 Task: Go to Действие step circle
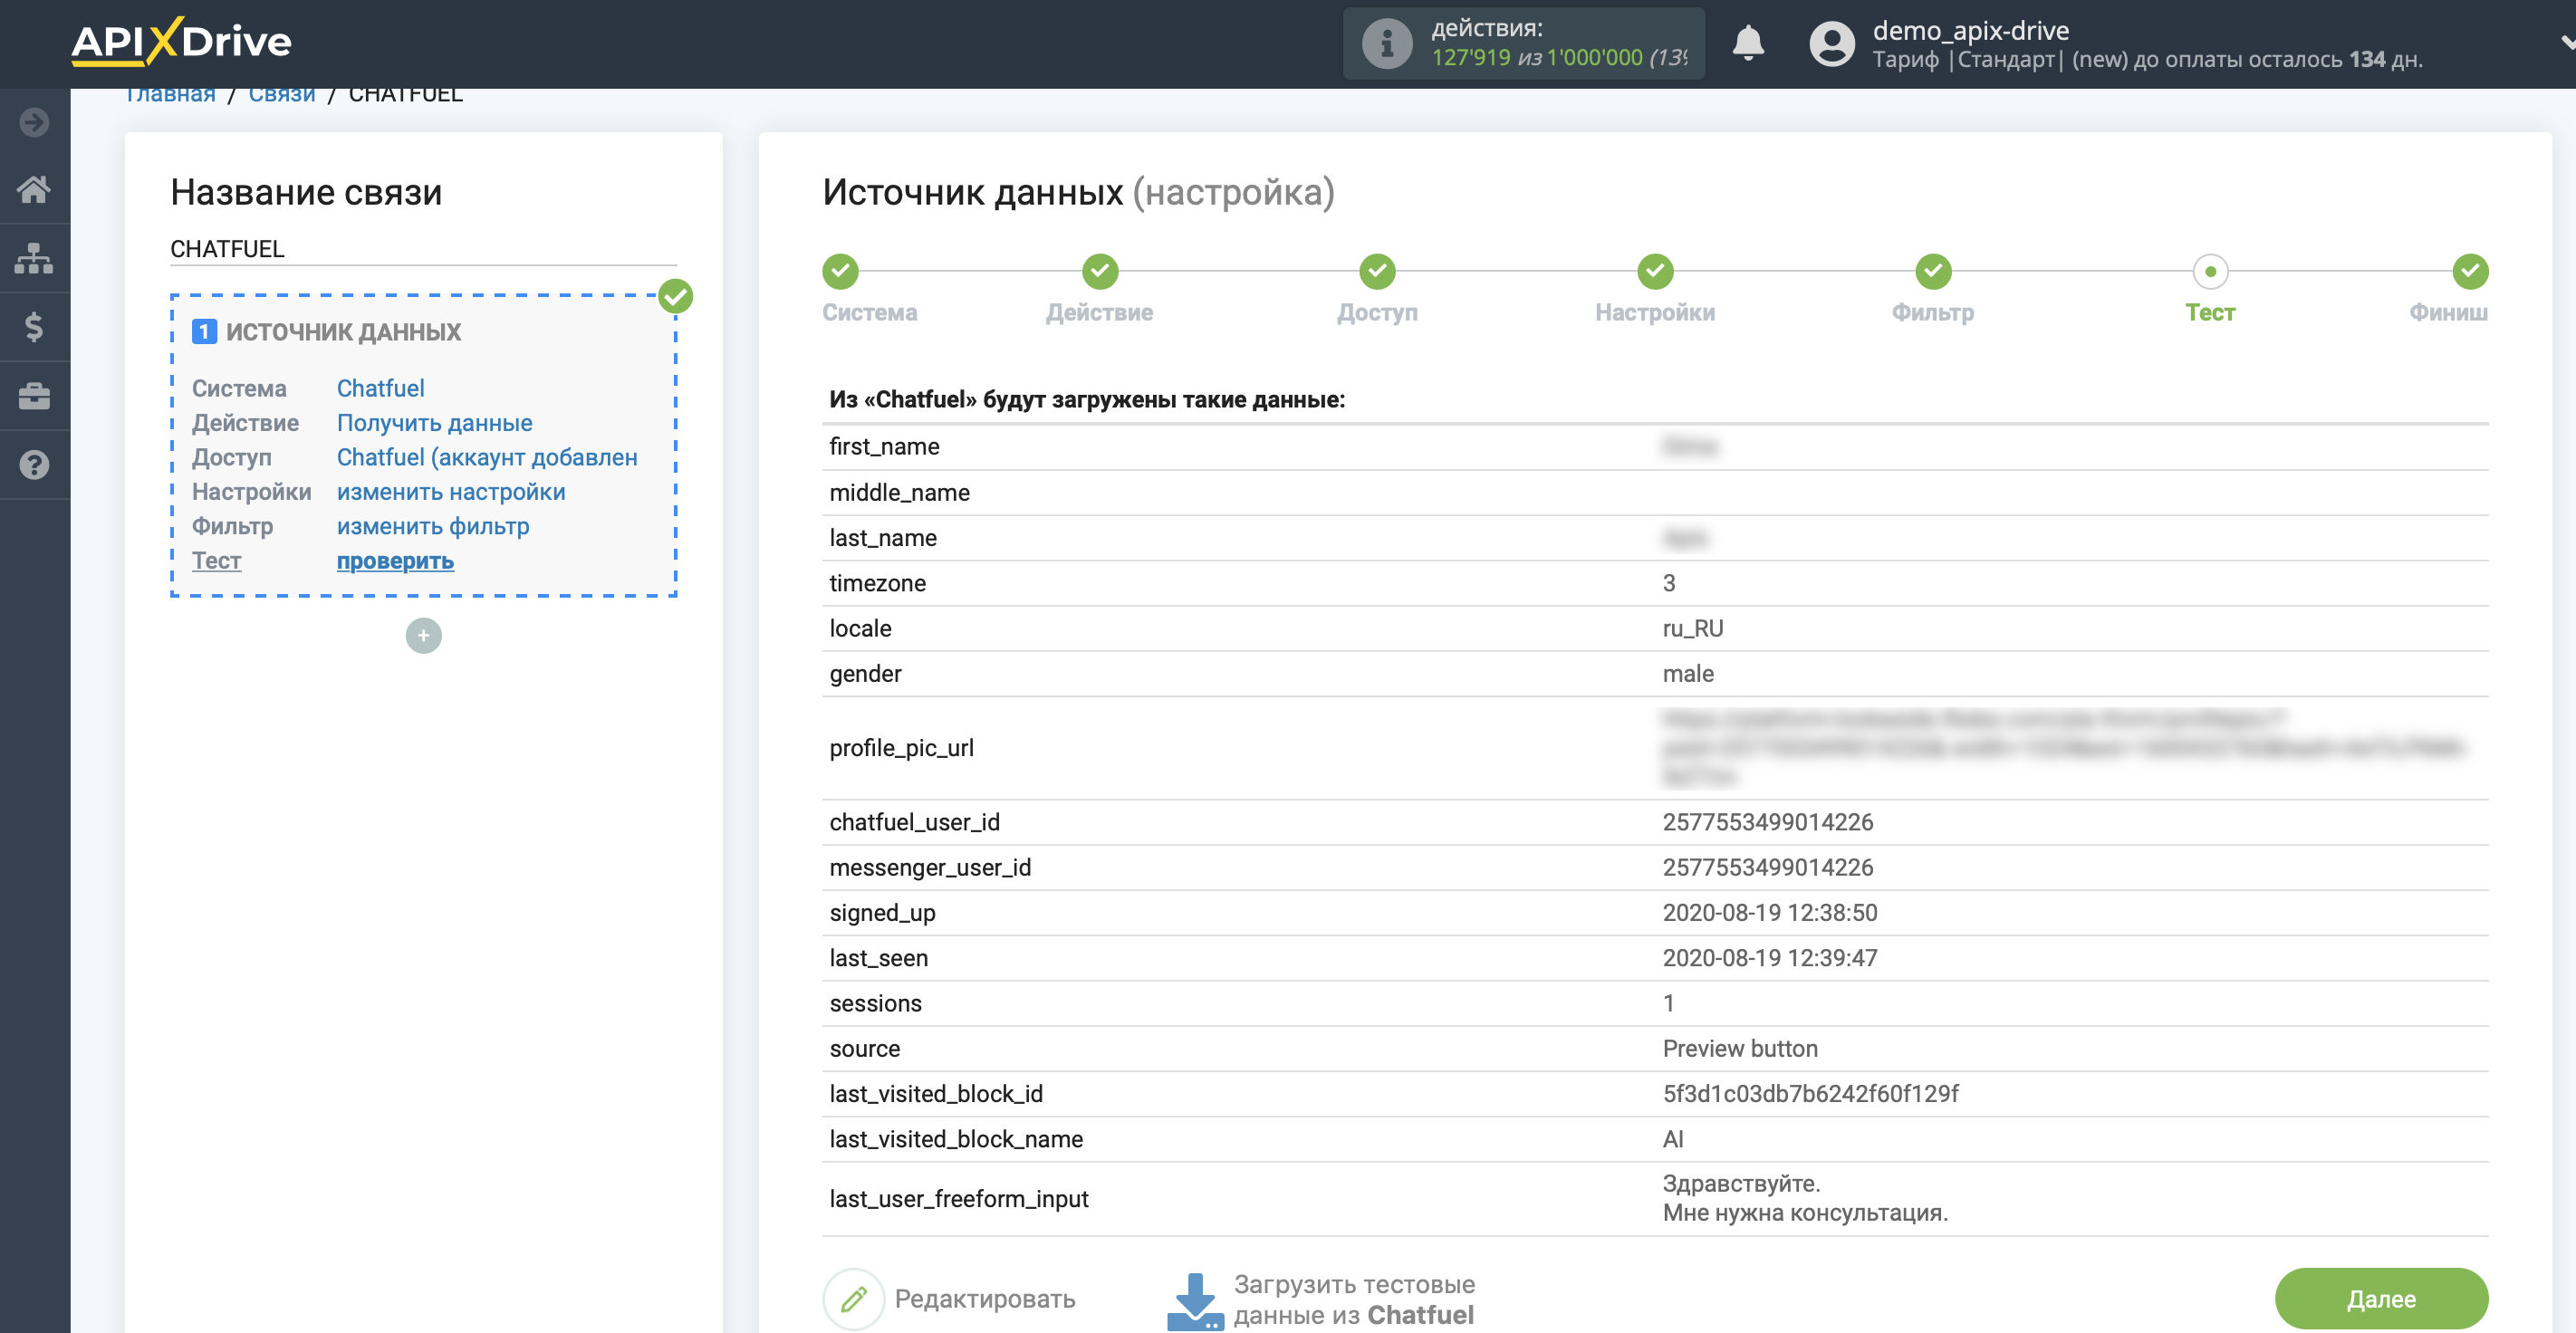pos(1100,271)
